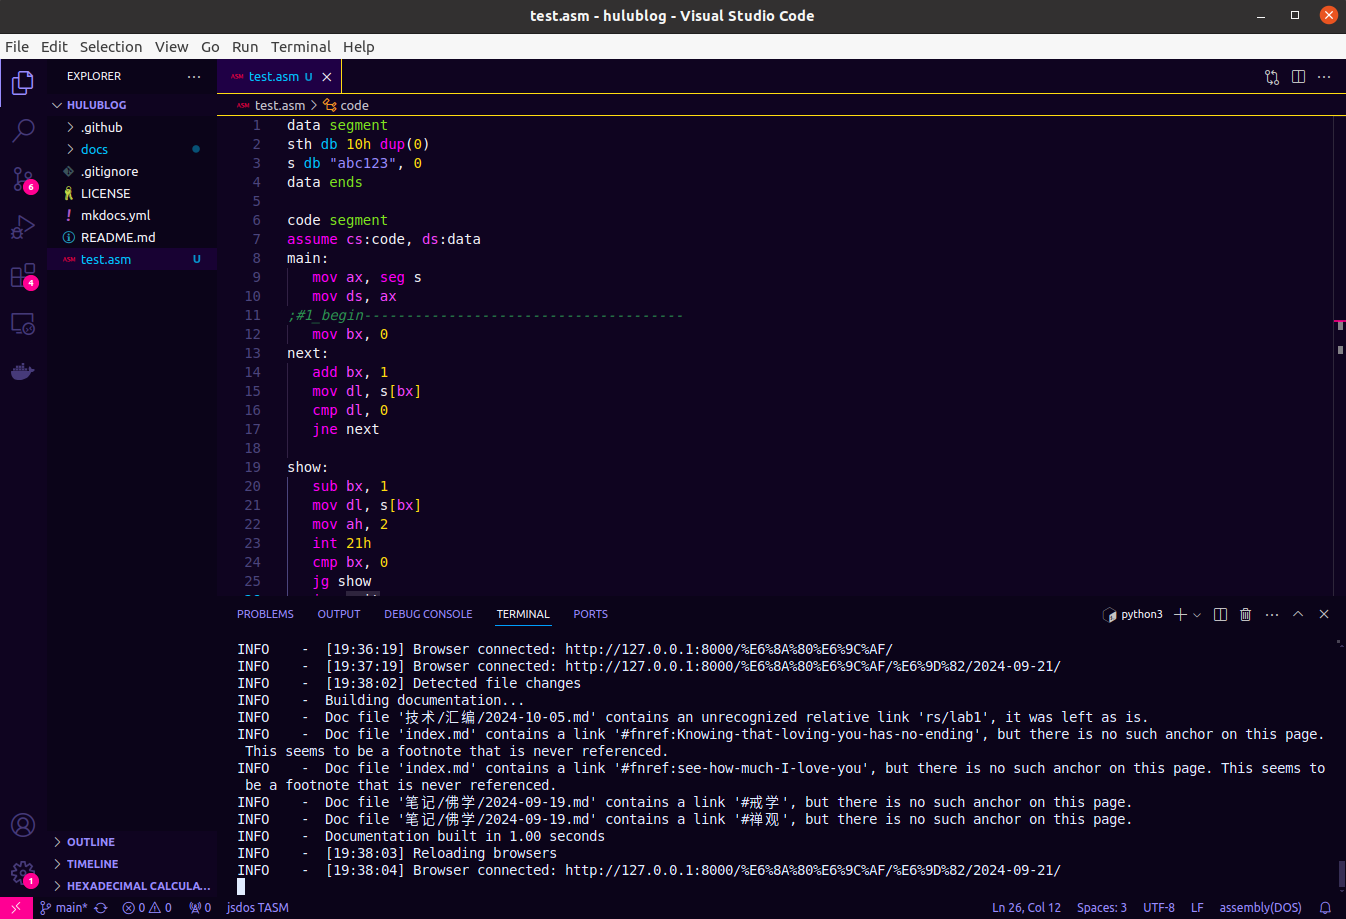Click main* git branch in status bar
This screenshot has width=1346, height=919.
[63, 908]
